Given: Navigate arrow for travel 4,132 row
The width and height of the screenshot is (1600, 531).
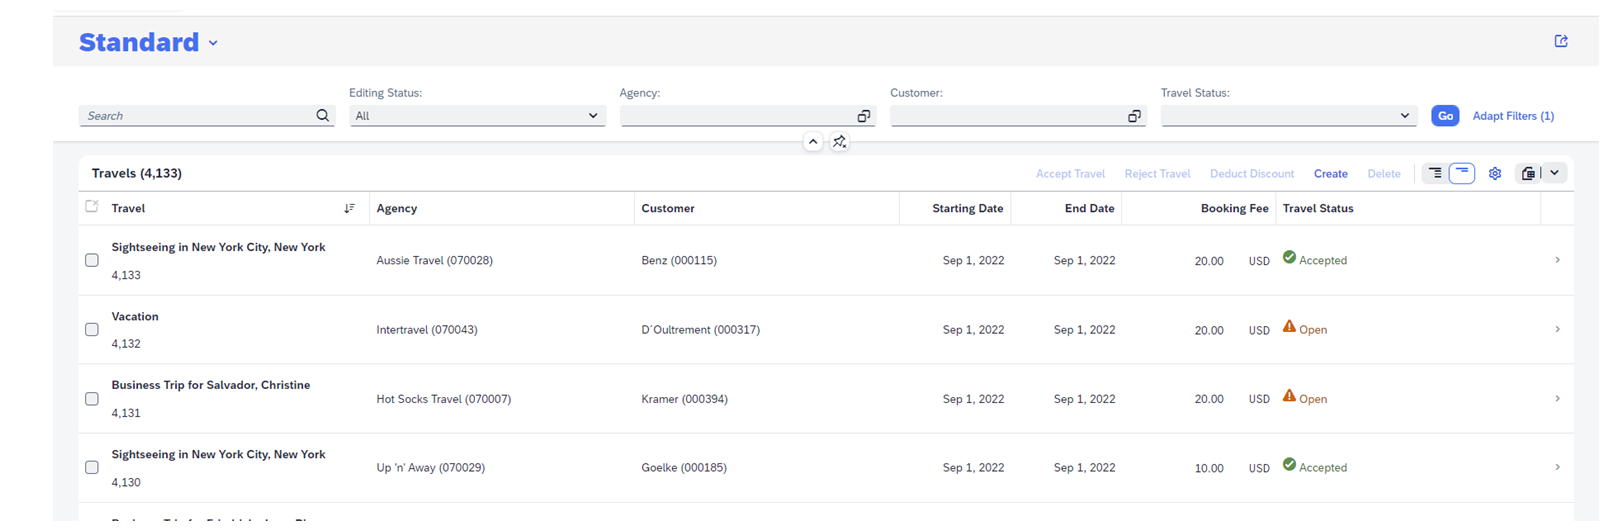Looking at the screenshot, I should coord(1557,329).
